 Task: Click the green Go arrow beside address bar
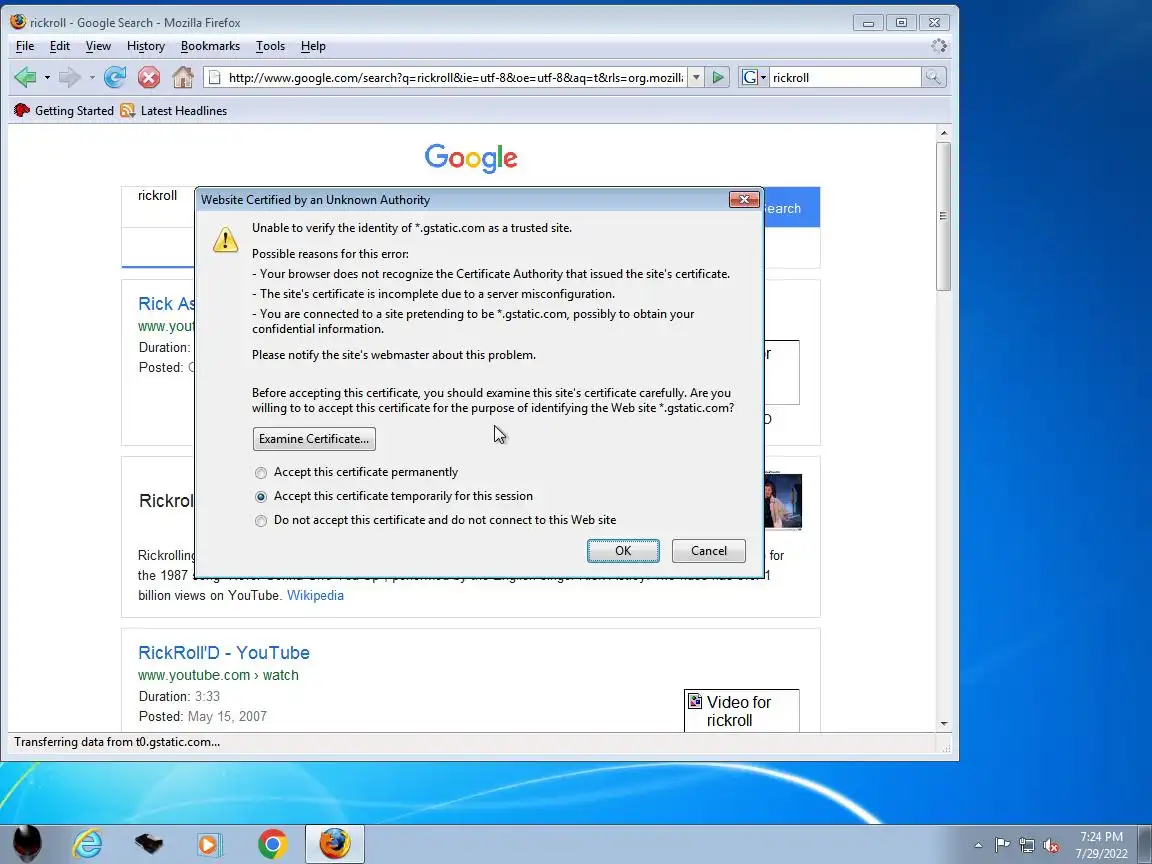(718, 77)
